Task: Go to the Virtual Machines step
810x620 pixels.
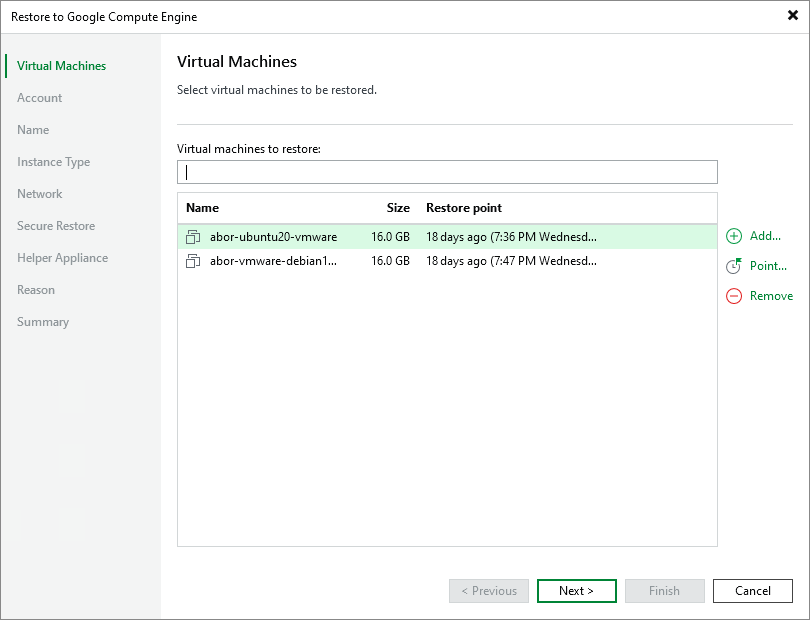Action: [61, 66]
